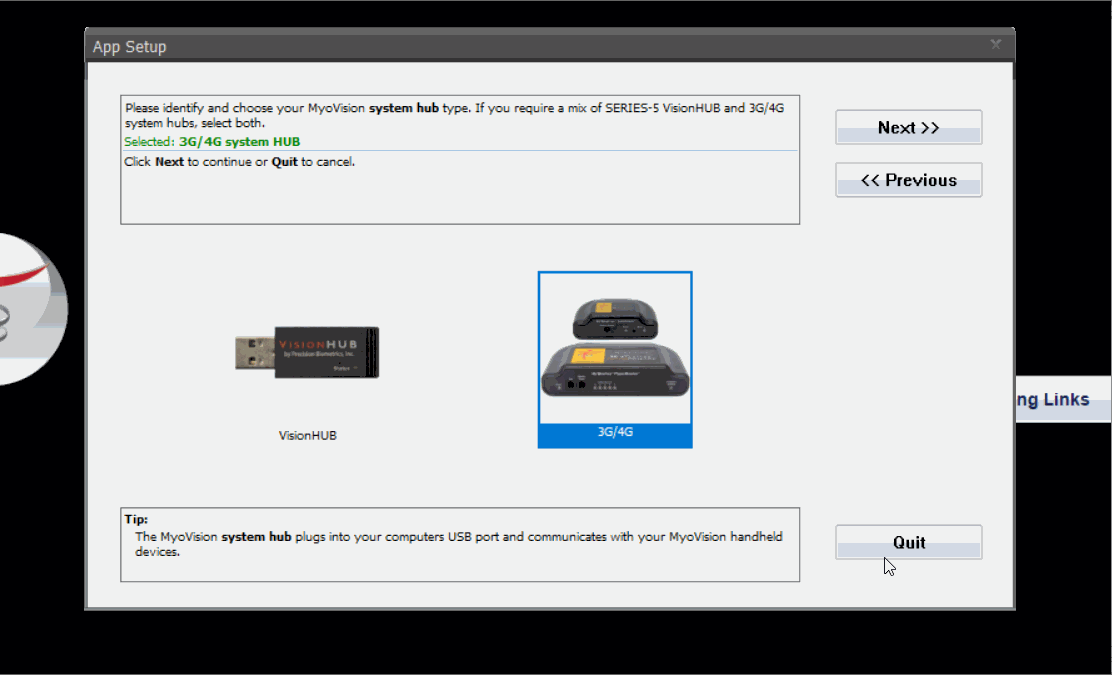Select the 3G/4G system hub image
Image resolution: width=1112 pixels, height=675 pixels.
tap(615, 347)
